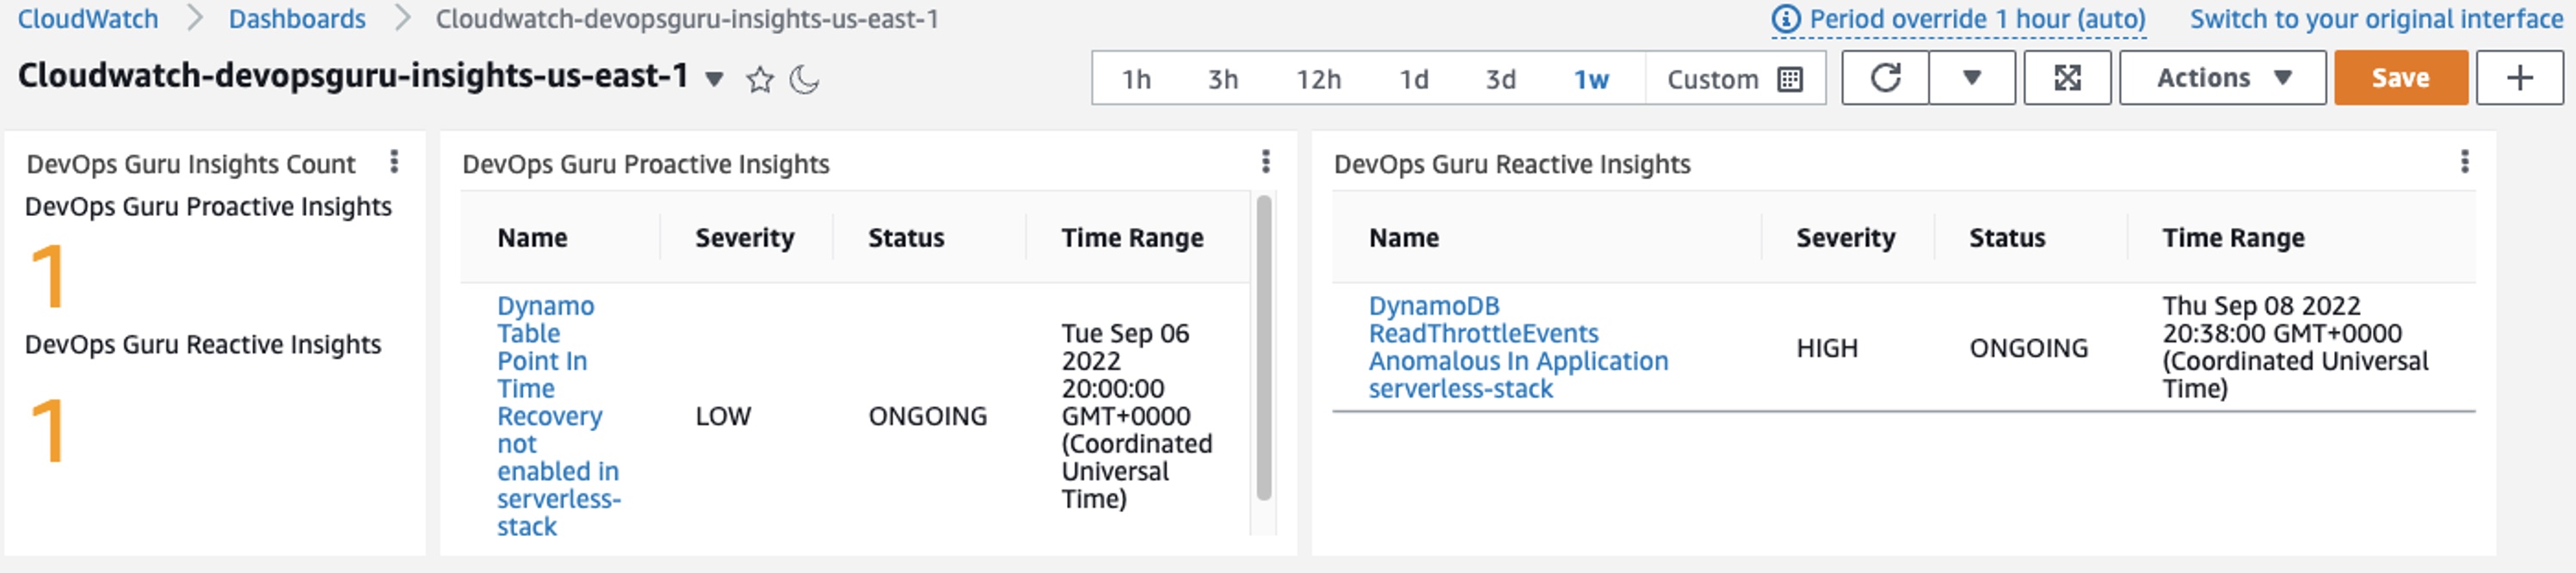
Task: Open Proactive Insights widget options menu
Action: [x=1265, y=162]
